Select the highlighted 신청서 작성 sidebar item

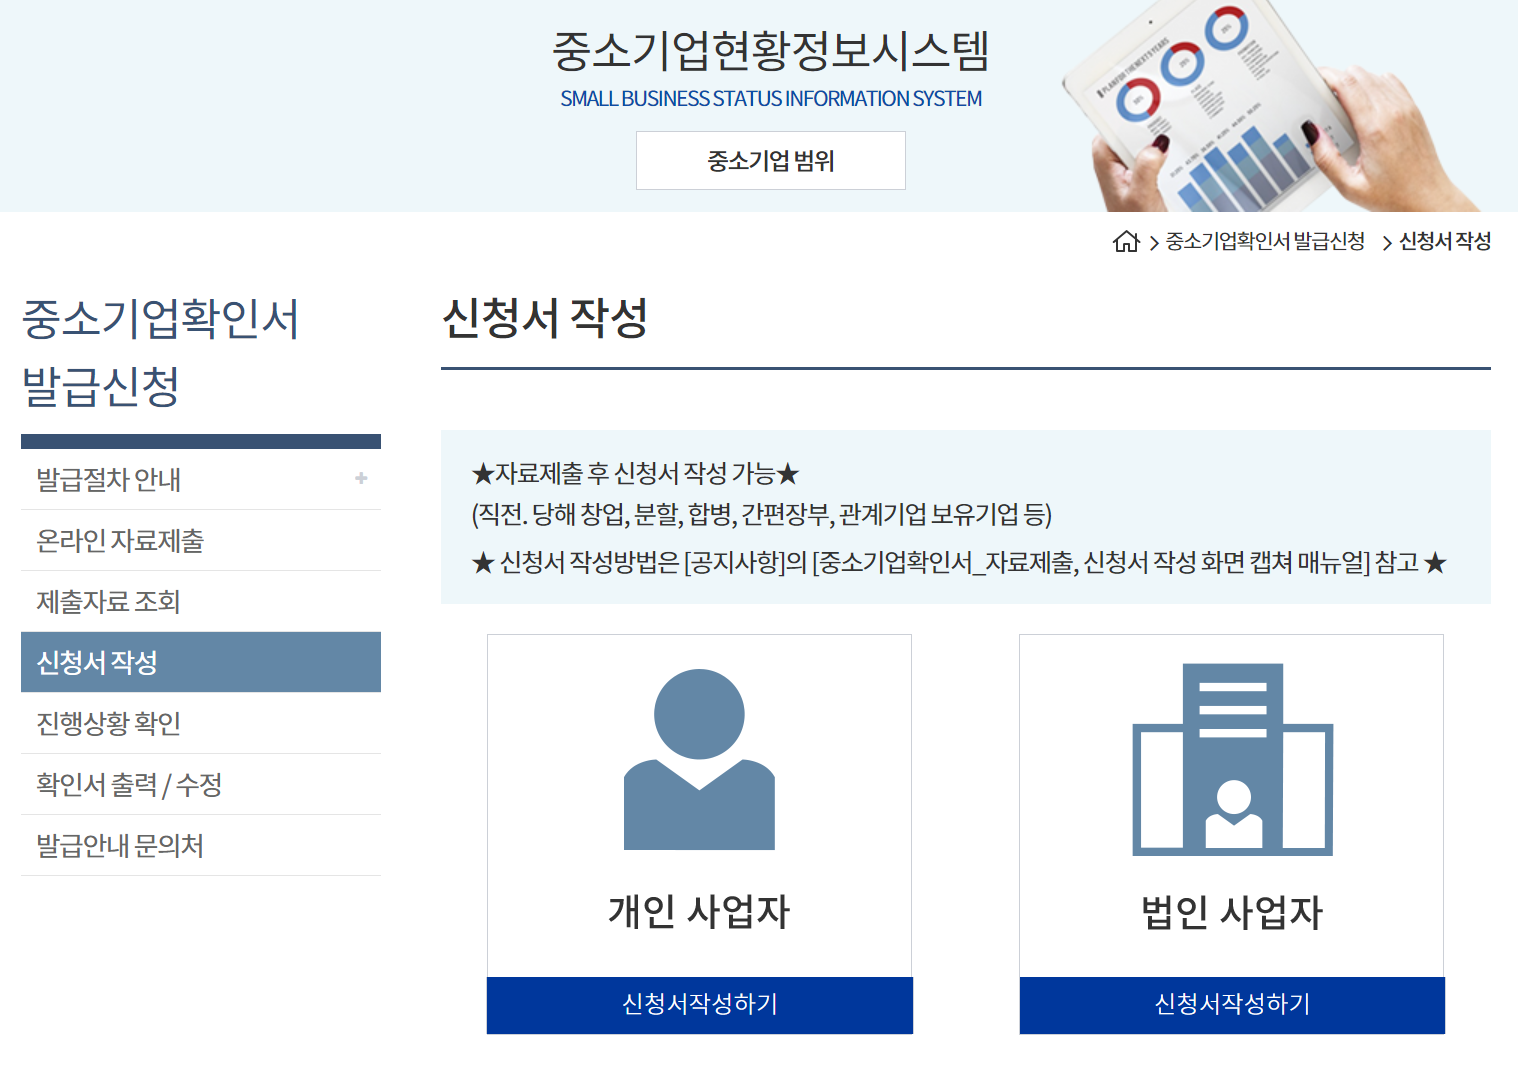pos(201,662)
